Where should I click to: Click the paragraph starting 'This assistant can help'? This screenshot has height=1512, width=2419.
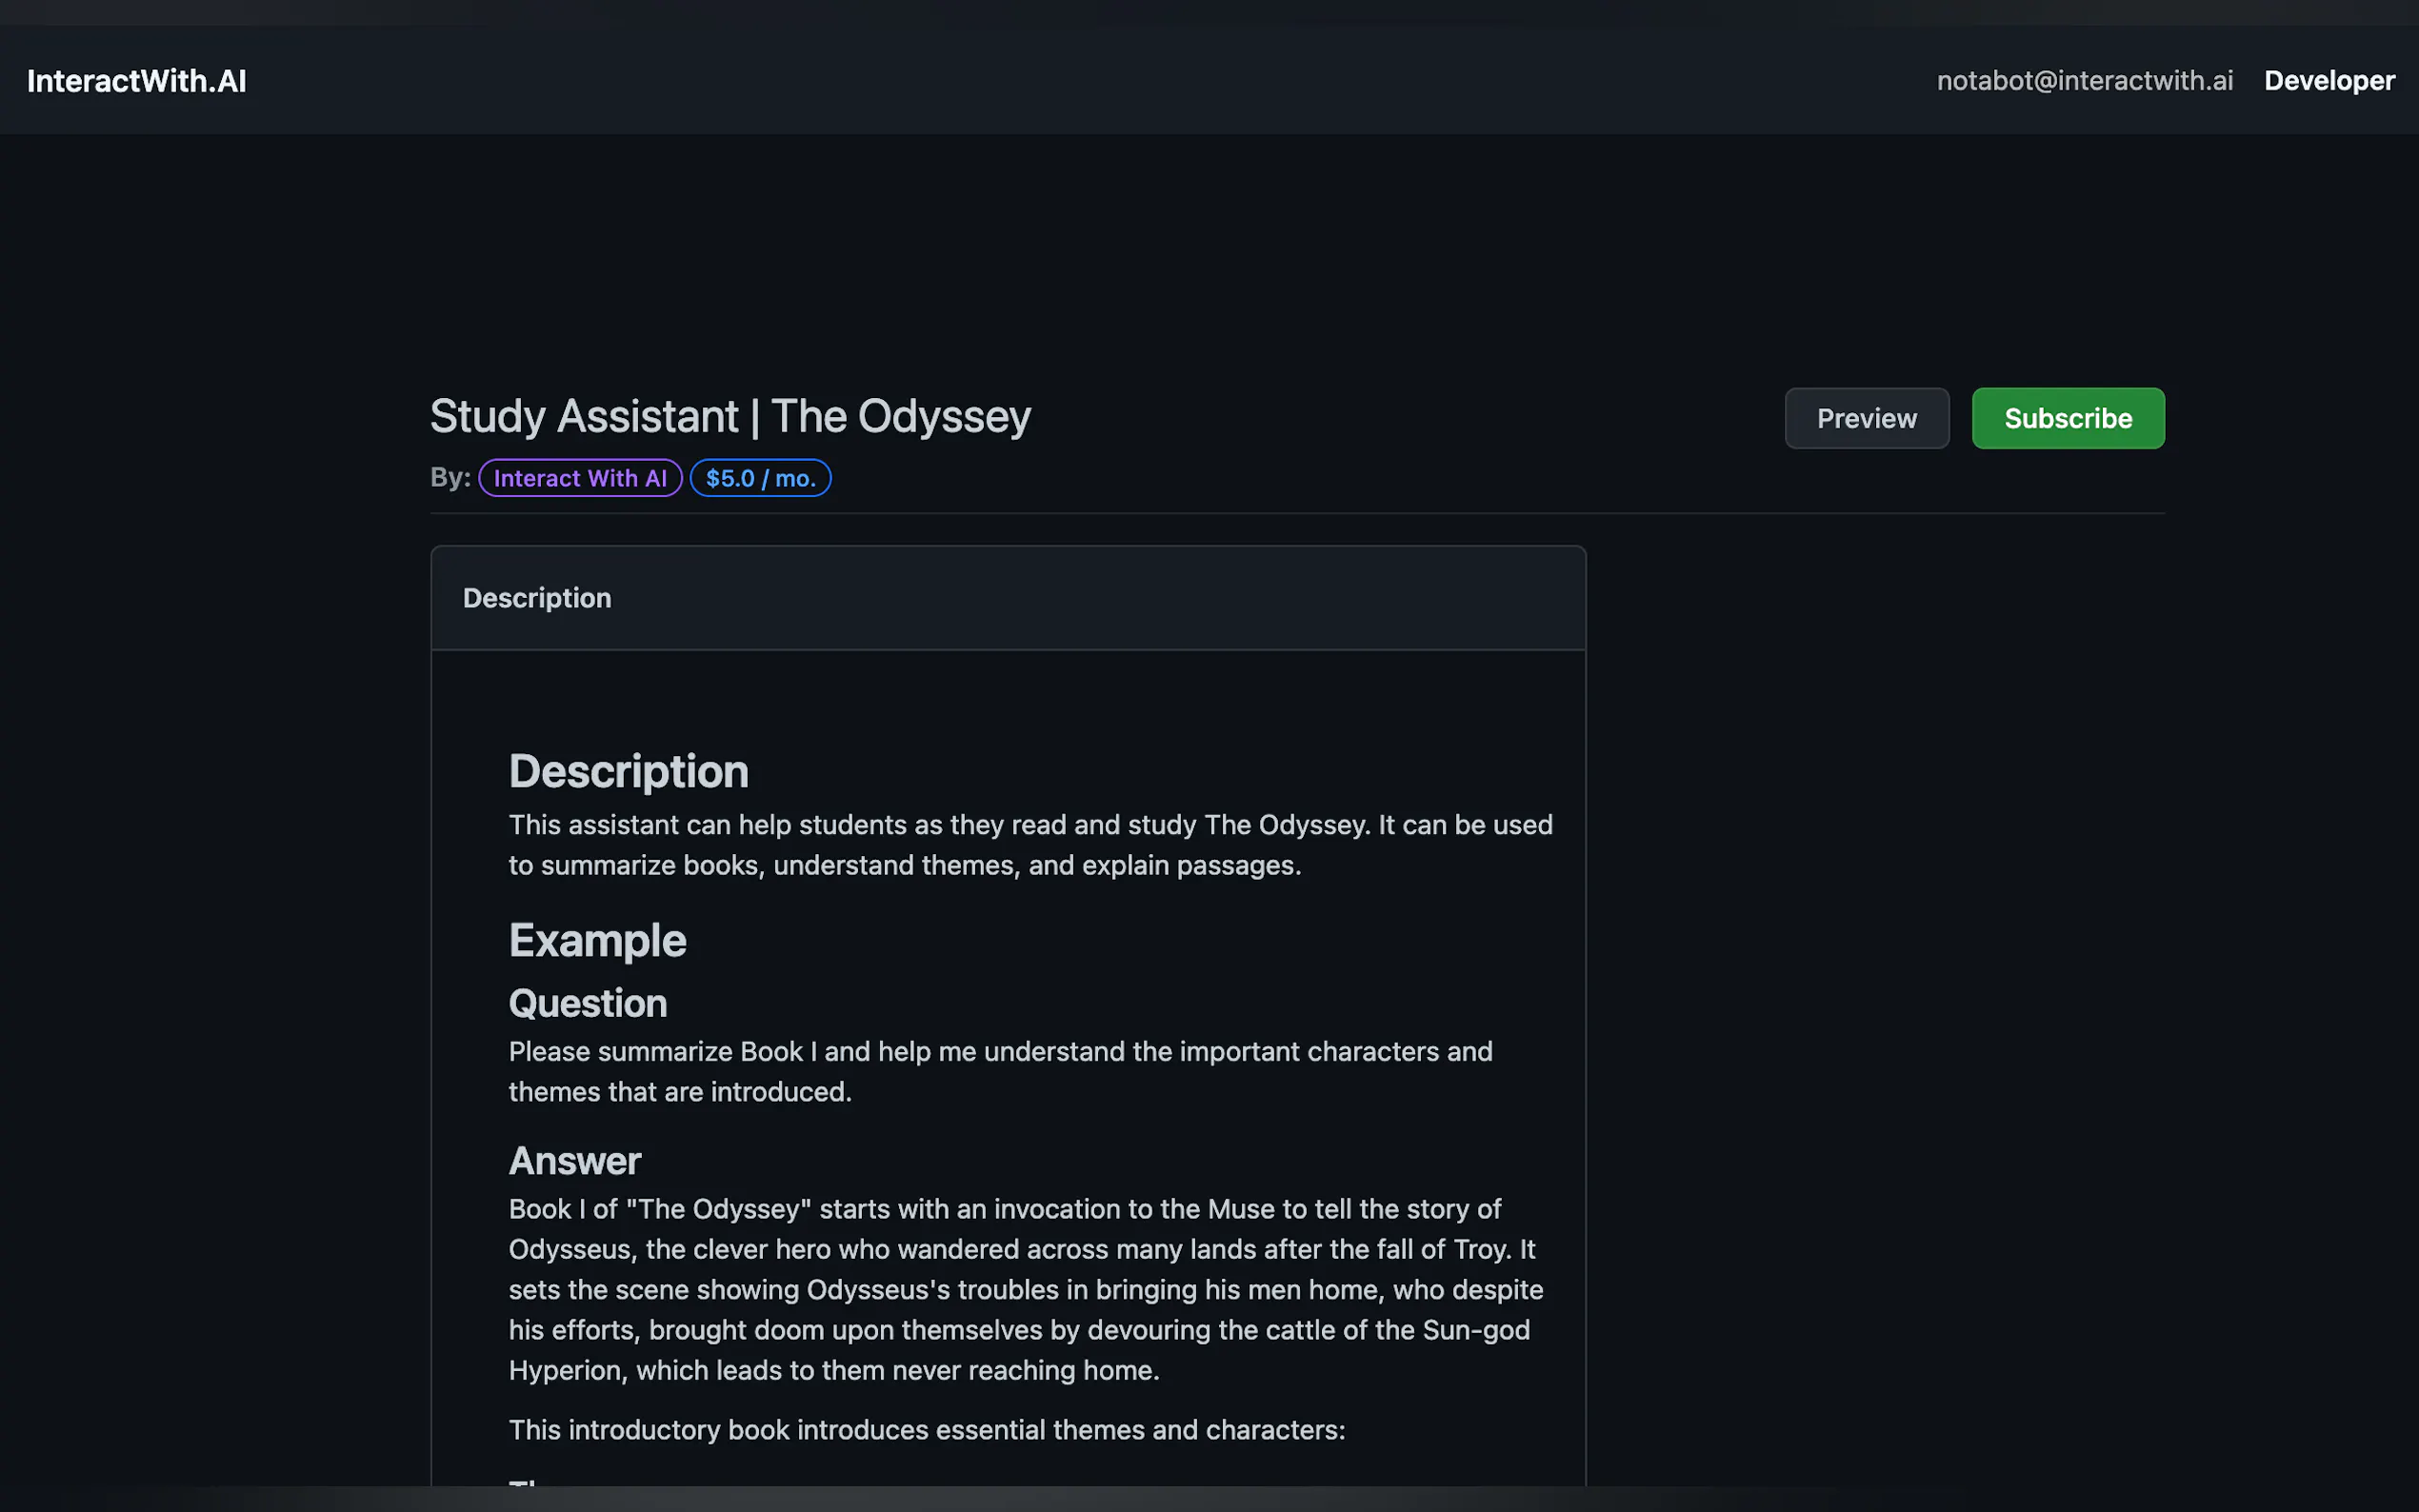[1030, 845]
